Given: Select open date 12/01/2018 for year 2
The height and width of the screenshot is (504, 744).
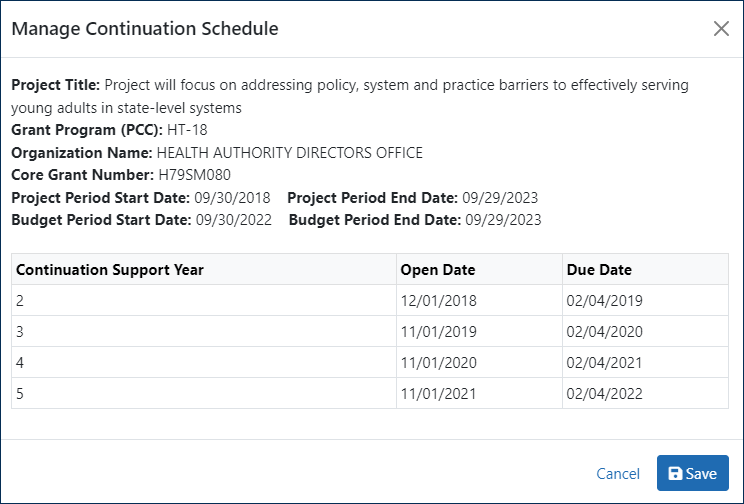Looking at the screenshot, I should point(479,300).
